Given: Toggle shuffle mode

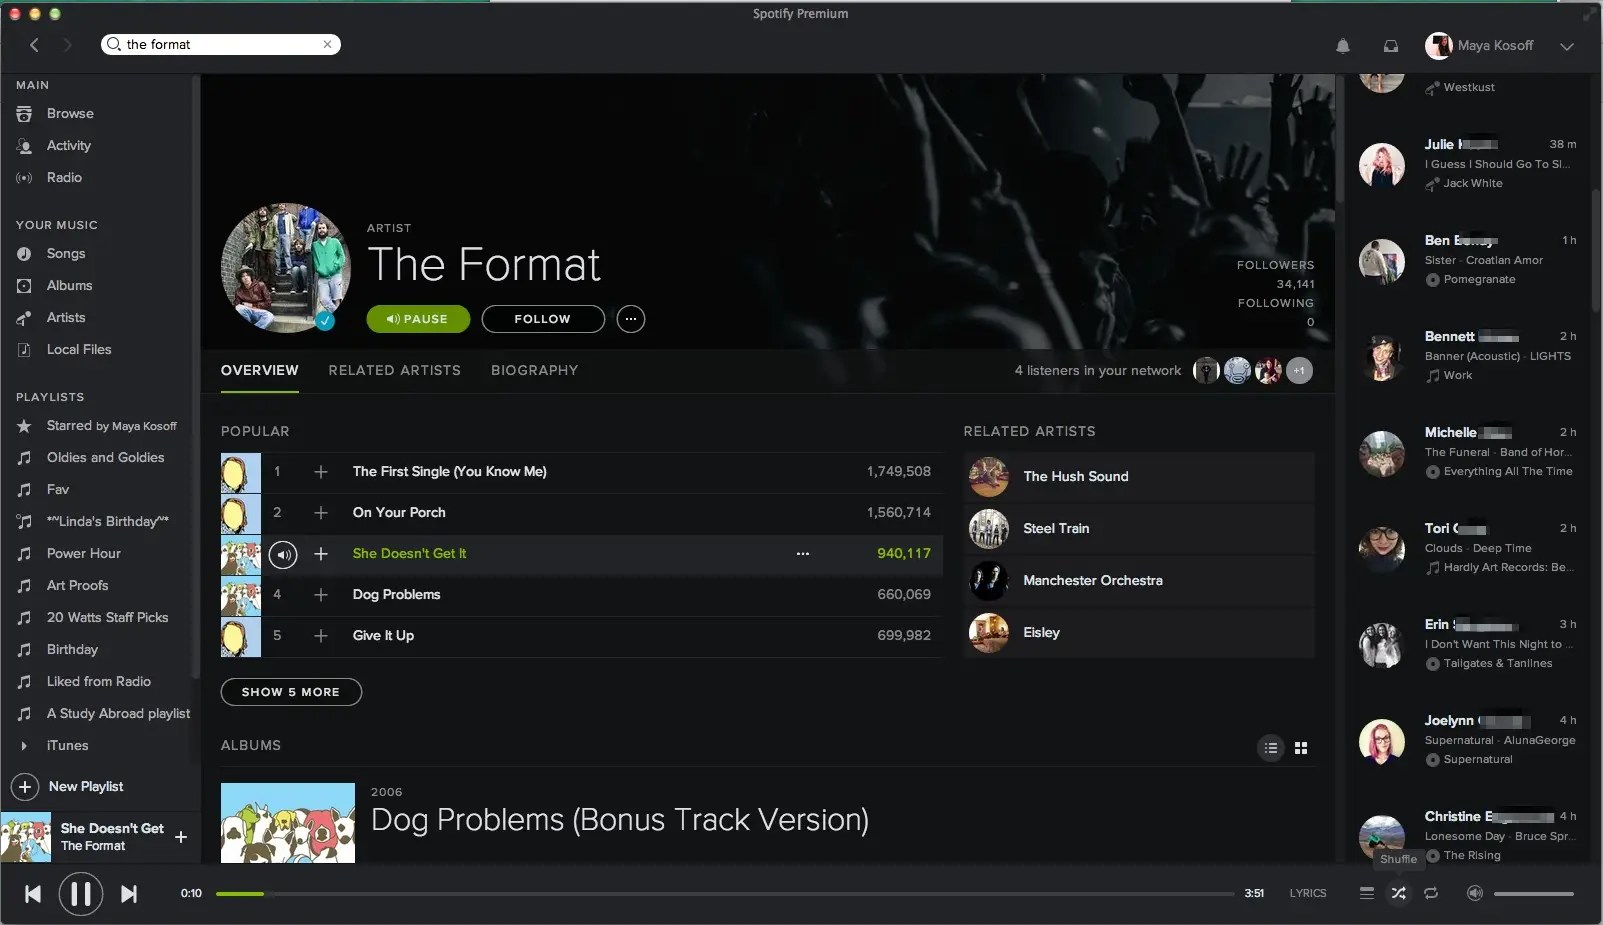Looking at the screenshot, I should pos(1398,893).
